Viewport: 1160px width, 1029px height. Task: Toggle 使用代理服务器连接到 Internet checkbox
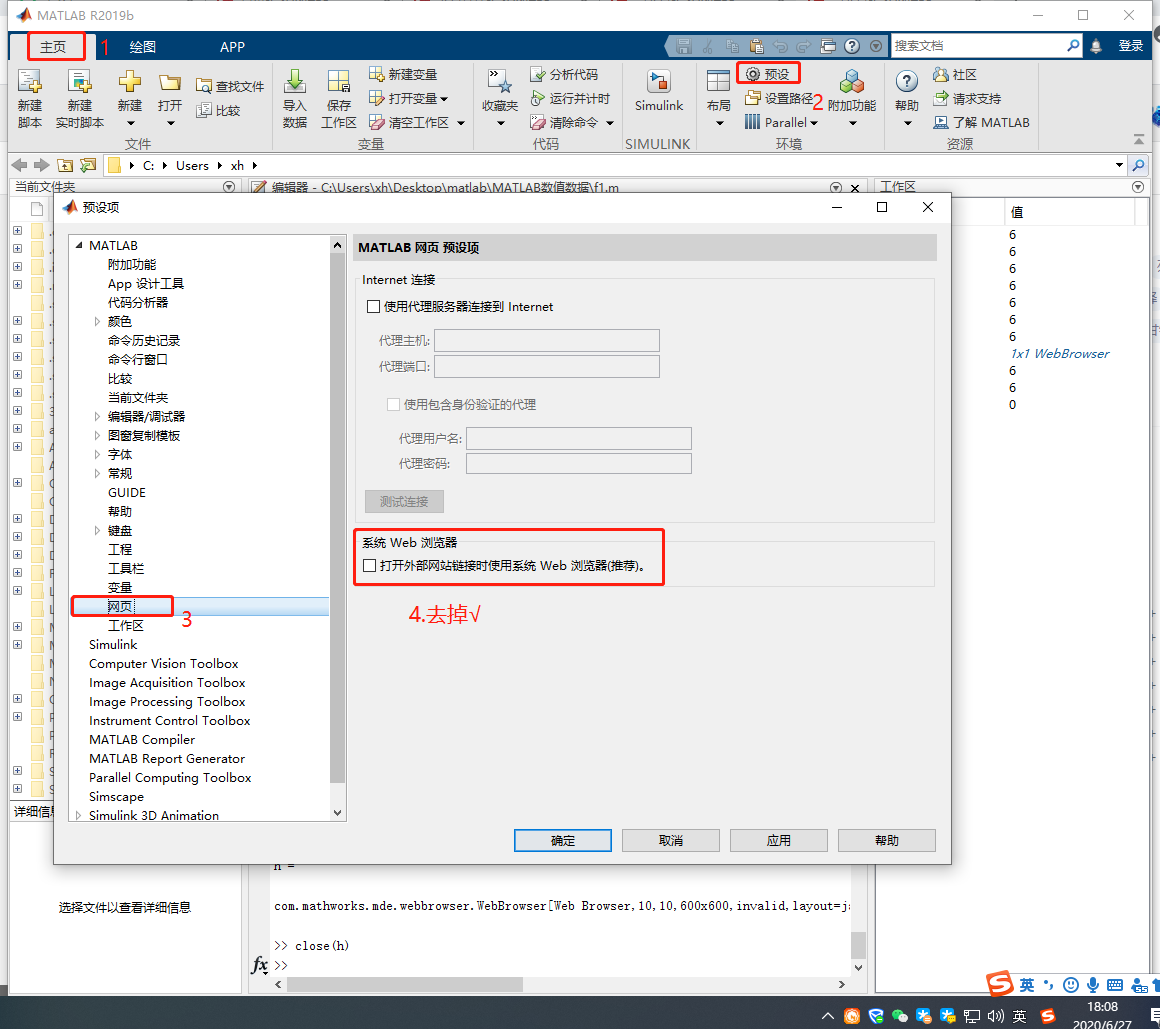click(374, 306)
